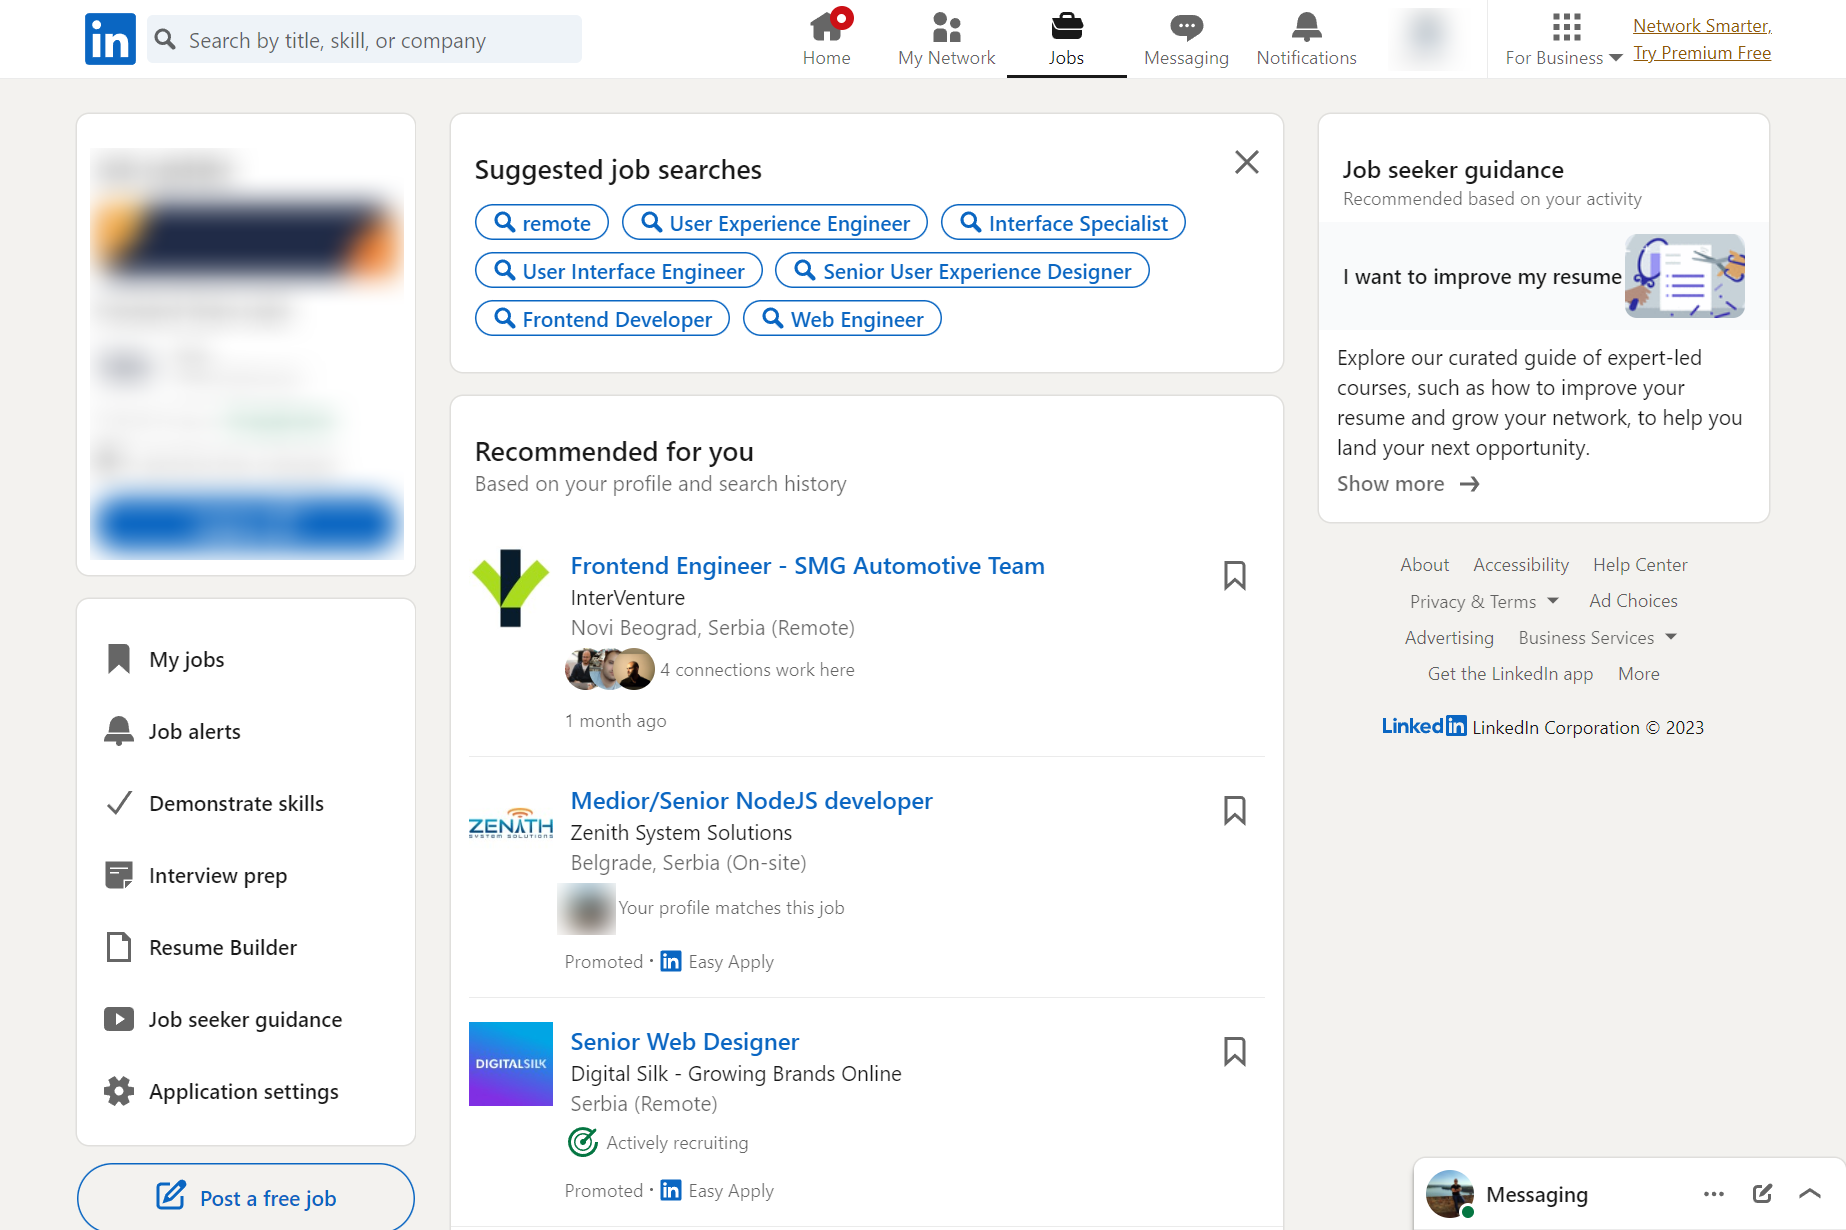Select the Frontend Developer suggestion
The width and height of the screenshot is (1846, 1230).
click(x=602, y=319)
